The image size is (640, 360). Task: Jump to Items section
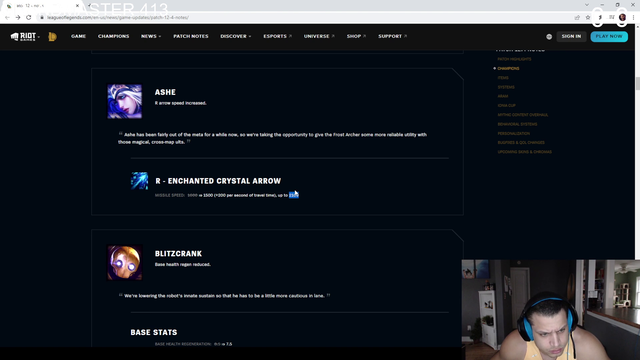(503, 78)
